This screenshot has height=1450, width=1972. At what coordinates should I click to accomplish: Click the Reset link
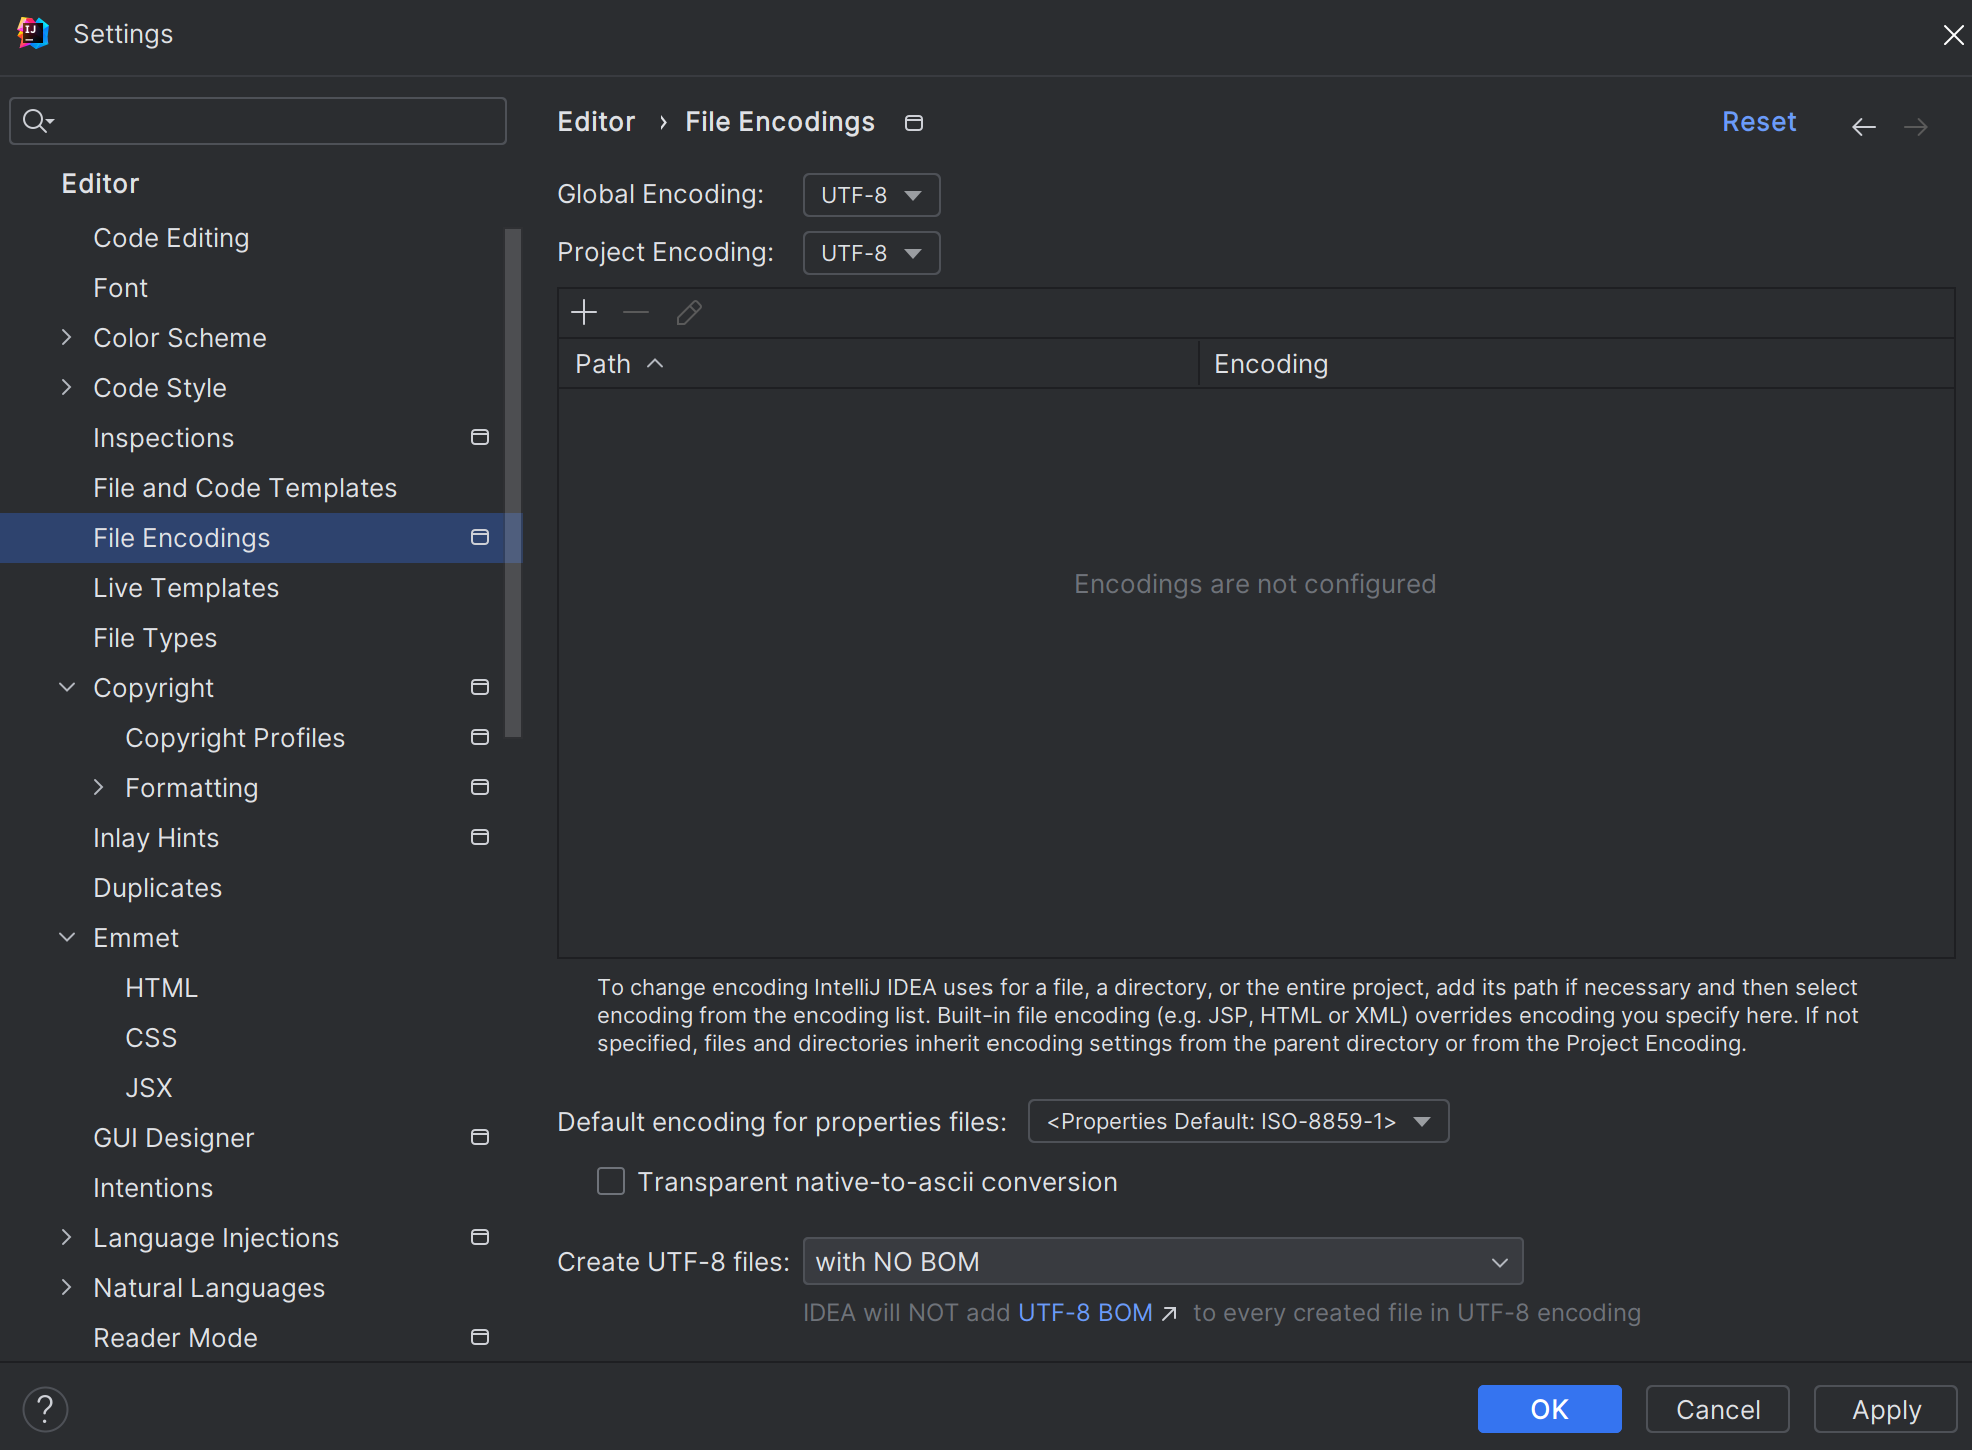click(1758, 122)
